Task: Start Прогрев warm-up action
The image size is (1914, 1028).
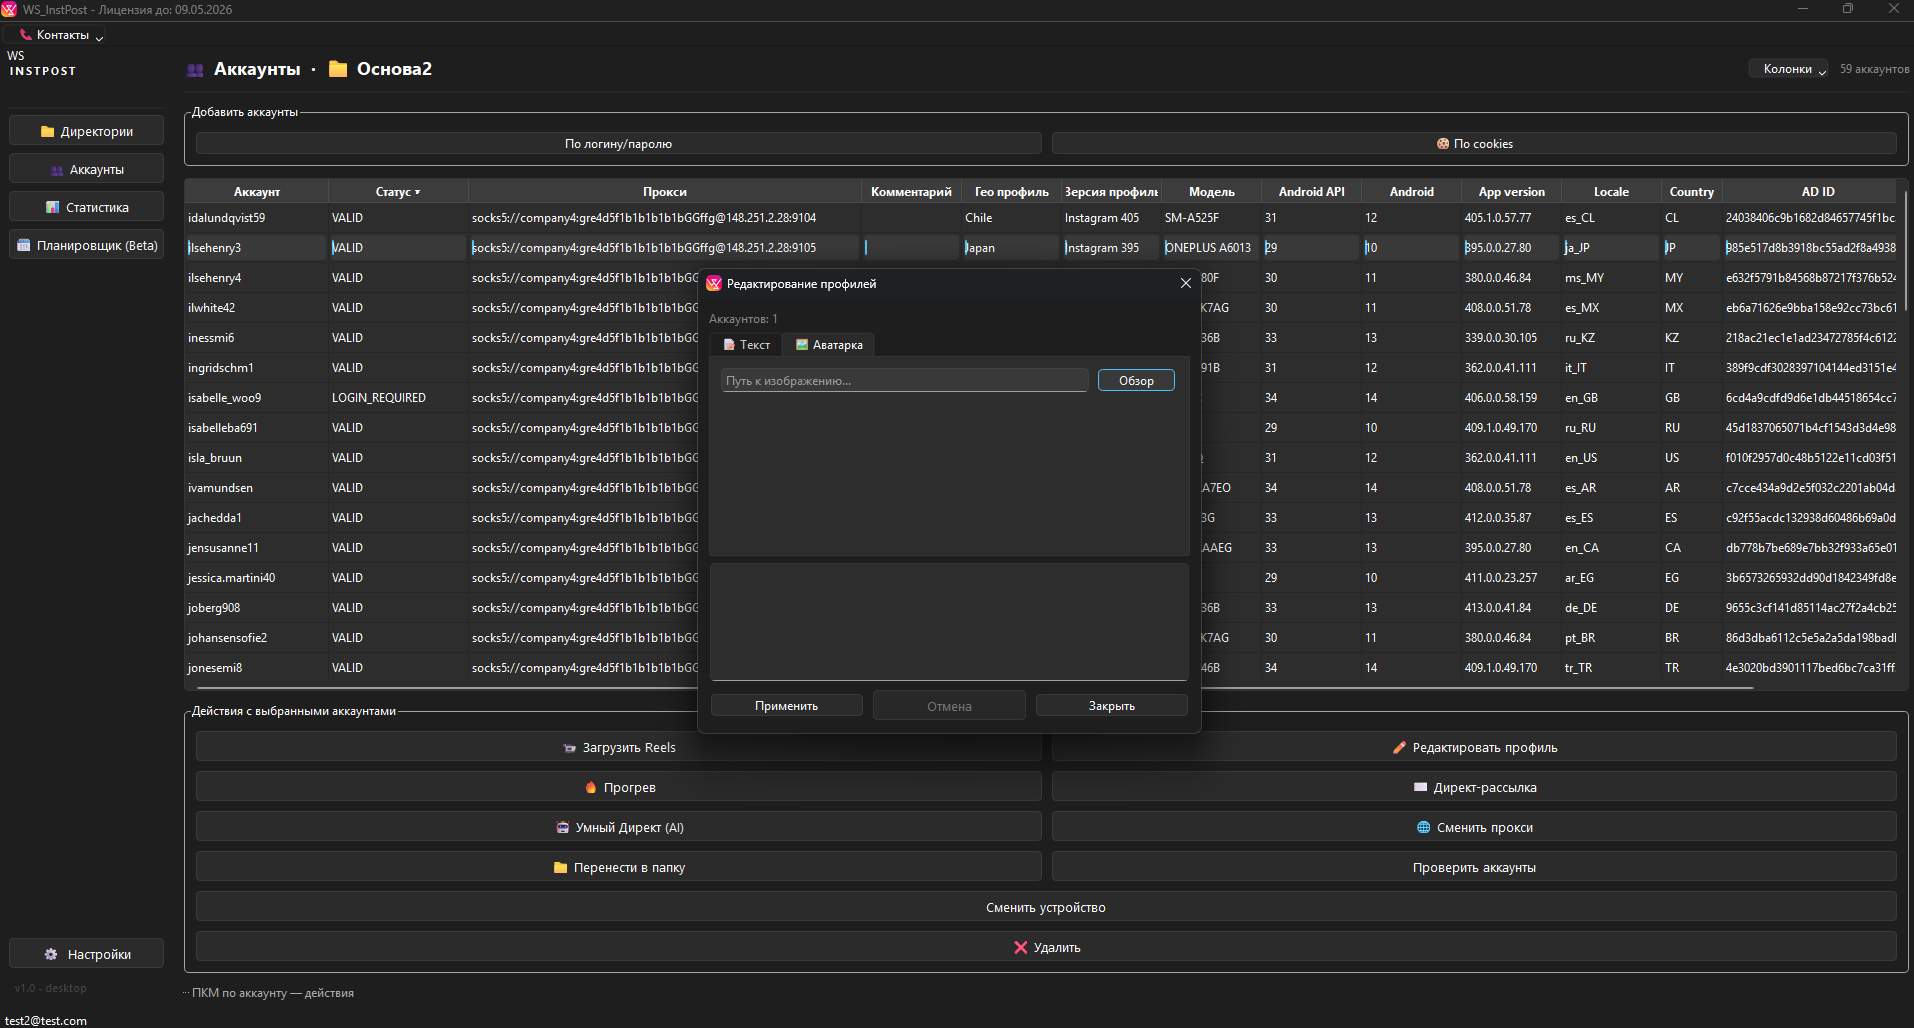Action: coord(618,787)
